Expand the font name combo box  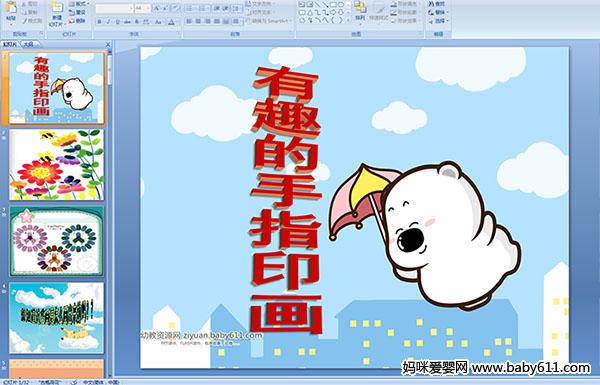115,8
